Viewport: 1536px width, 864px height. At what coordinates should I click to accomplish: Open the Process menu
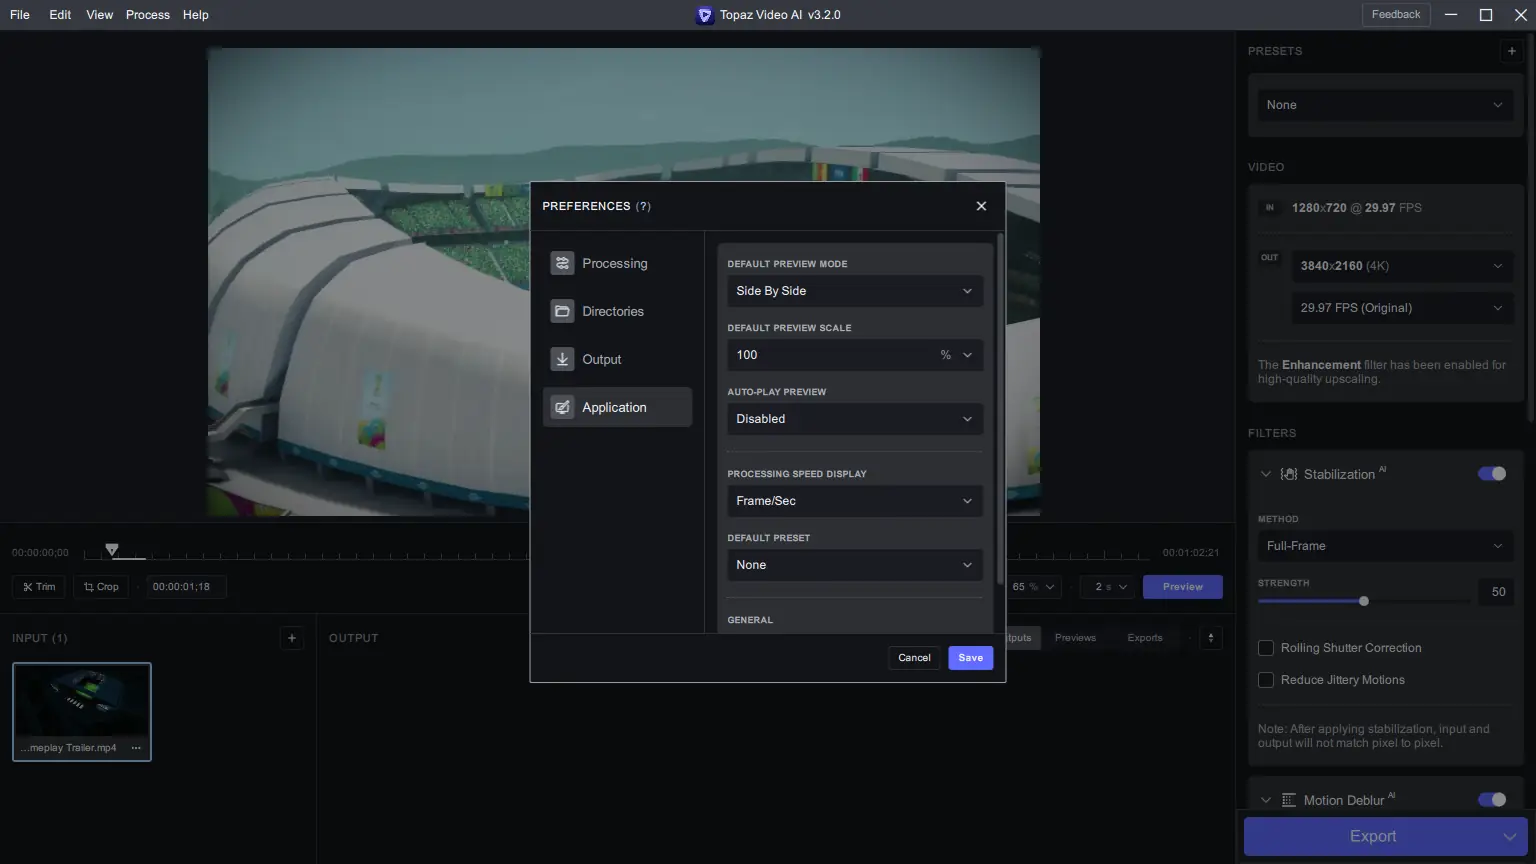click(x=147, y=14)
